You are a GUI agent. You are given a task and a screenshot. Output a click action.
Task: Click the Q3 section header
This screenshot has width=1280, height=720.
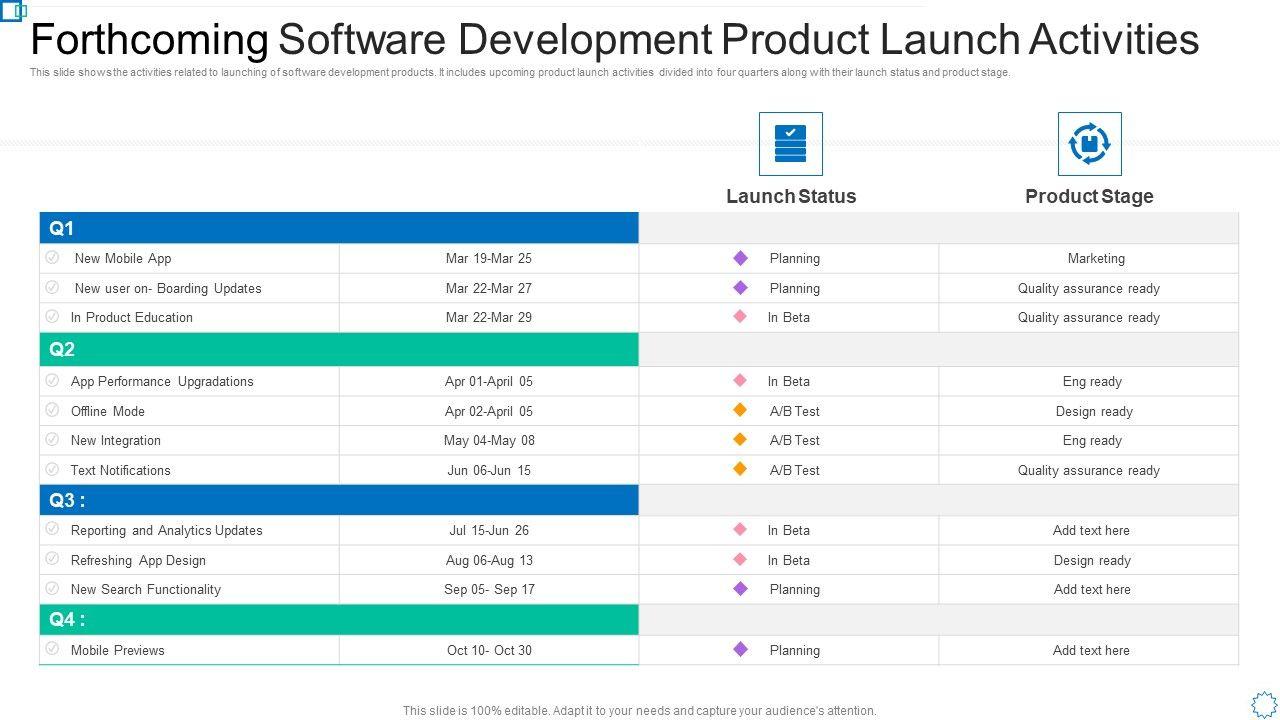339,500
